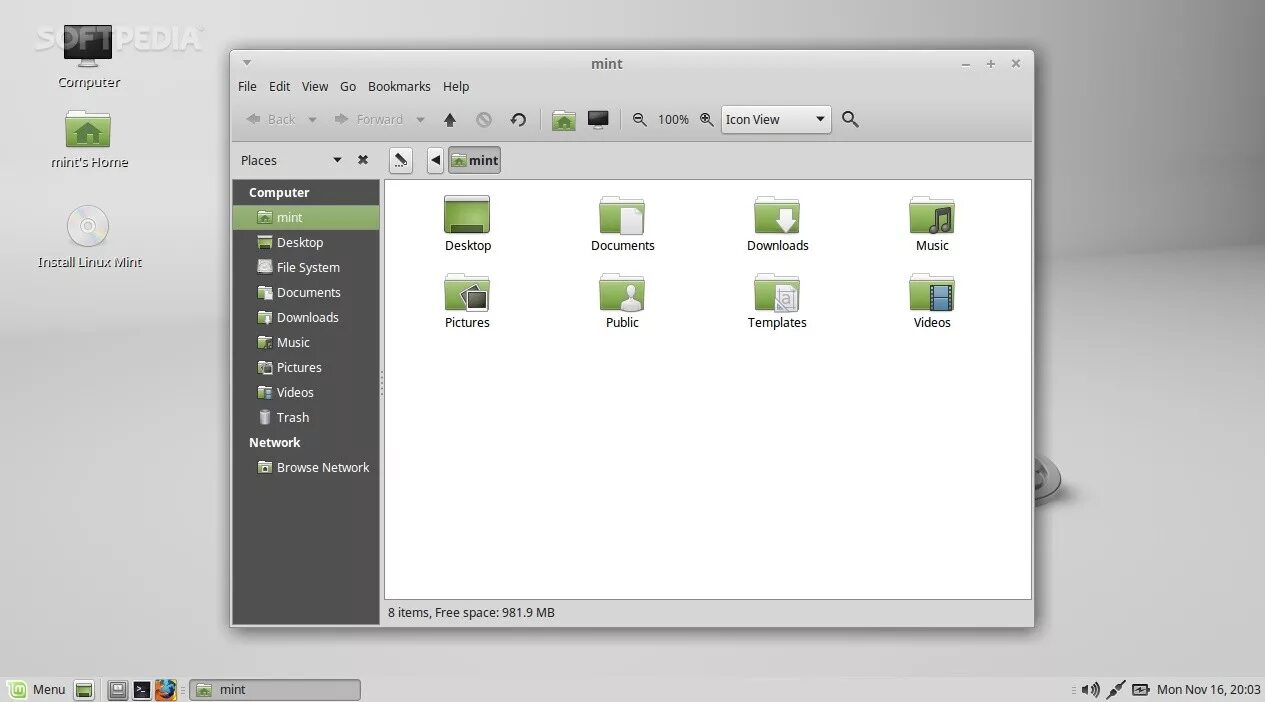Select Documents in the Places sidebar

306,292
